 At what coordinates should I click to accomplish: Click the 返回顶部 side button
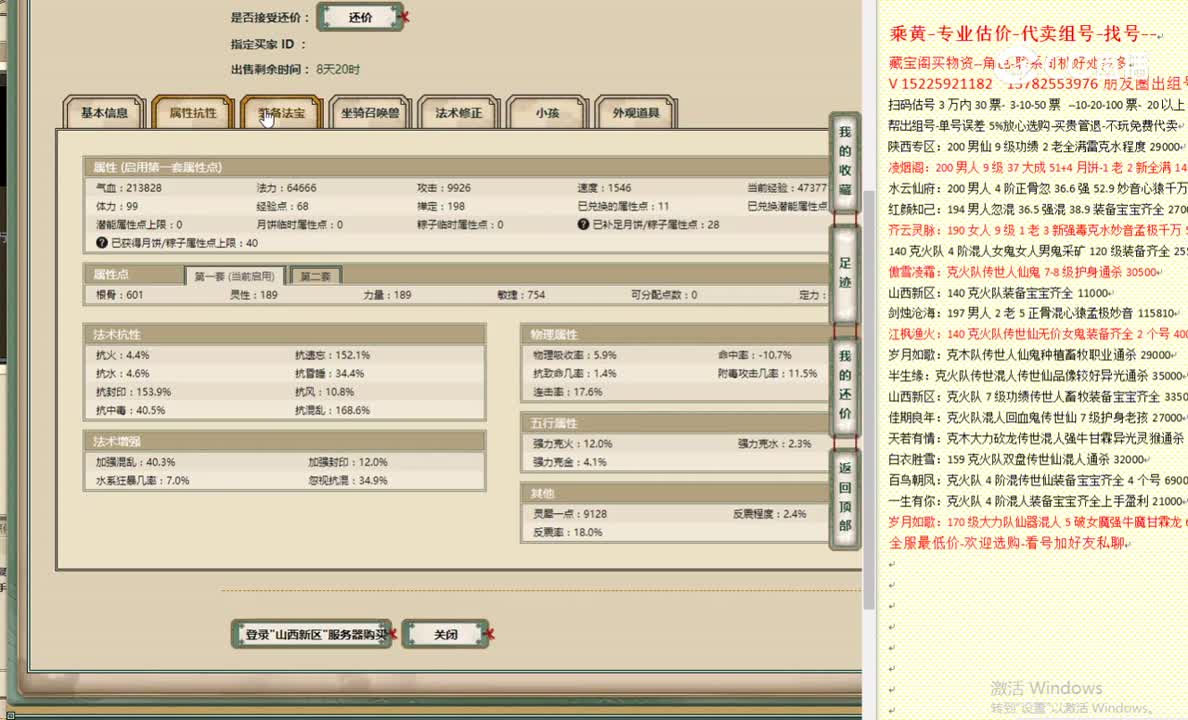845,497
